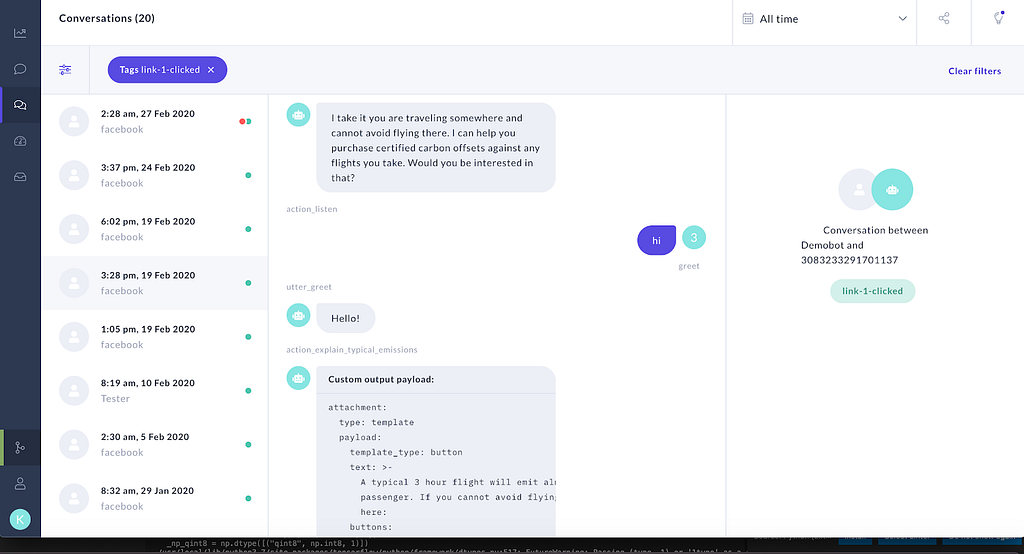
Task: Select conversation from 3:28 pm, 19 Feb 2020
Action: (155, 283)
